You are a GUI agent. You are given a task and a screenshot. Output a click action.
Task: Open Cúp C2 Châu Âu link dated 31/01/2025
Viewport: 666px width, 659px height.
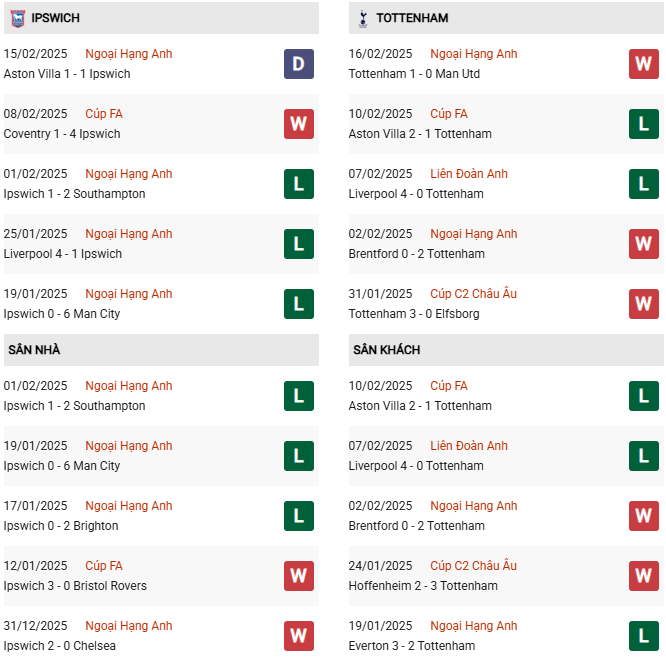pos(474,294)
